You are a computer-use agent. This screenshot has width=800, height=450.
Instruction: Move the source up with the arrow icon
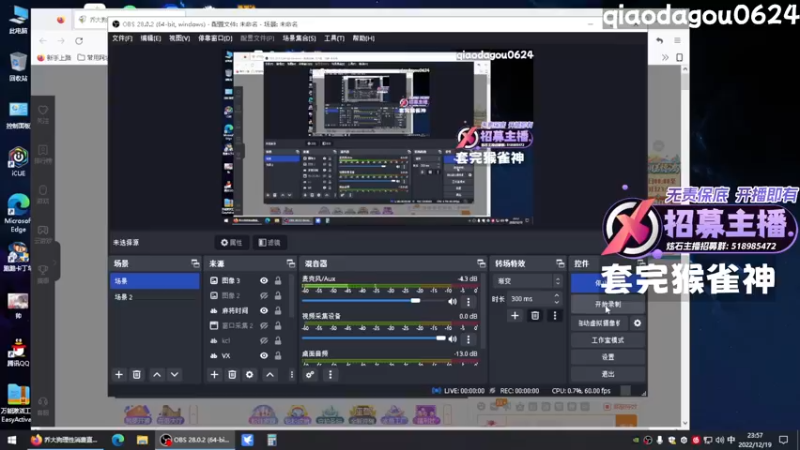tap(270, 374)
